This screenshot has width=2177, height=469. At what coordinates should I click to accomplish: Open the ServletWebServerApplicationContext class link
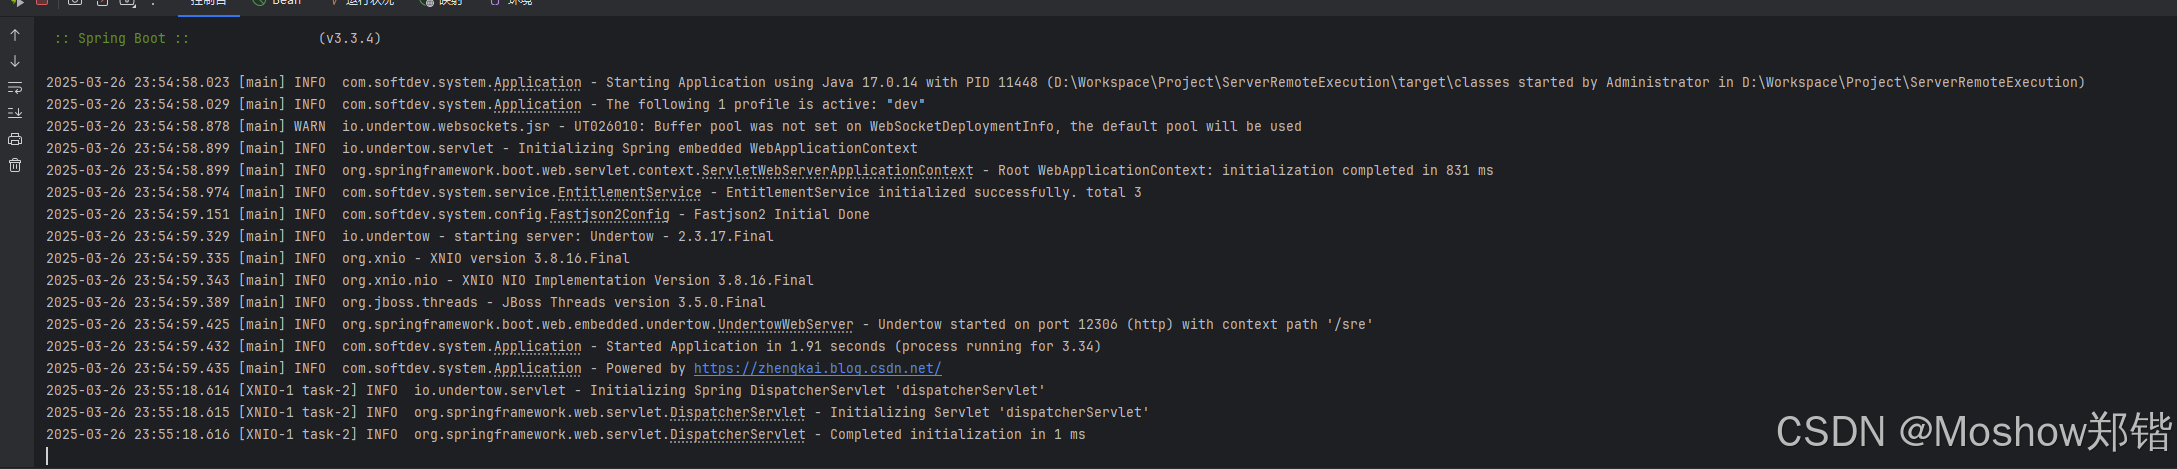[x=838, y=171]
